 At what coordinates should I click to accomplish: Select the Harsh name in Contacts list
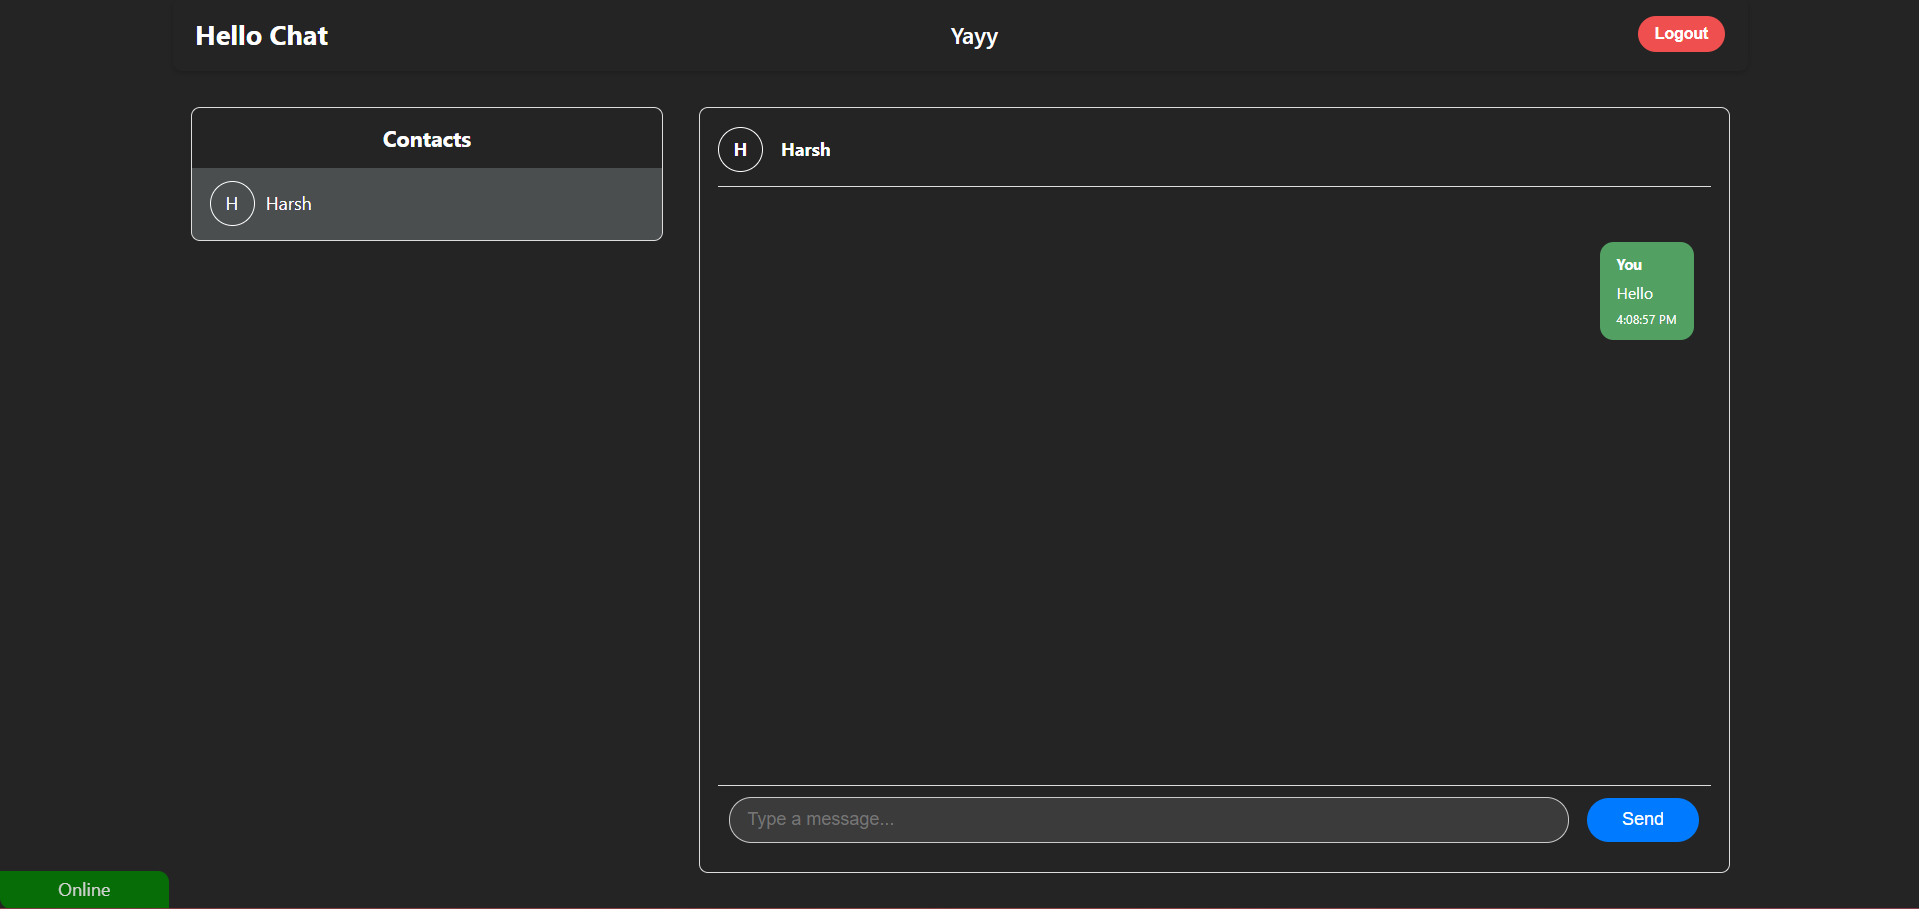(289, 204)
